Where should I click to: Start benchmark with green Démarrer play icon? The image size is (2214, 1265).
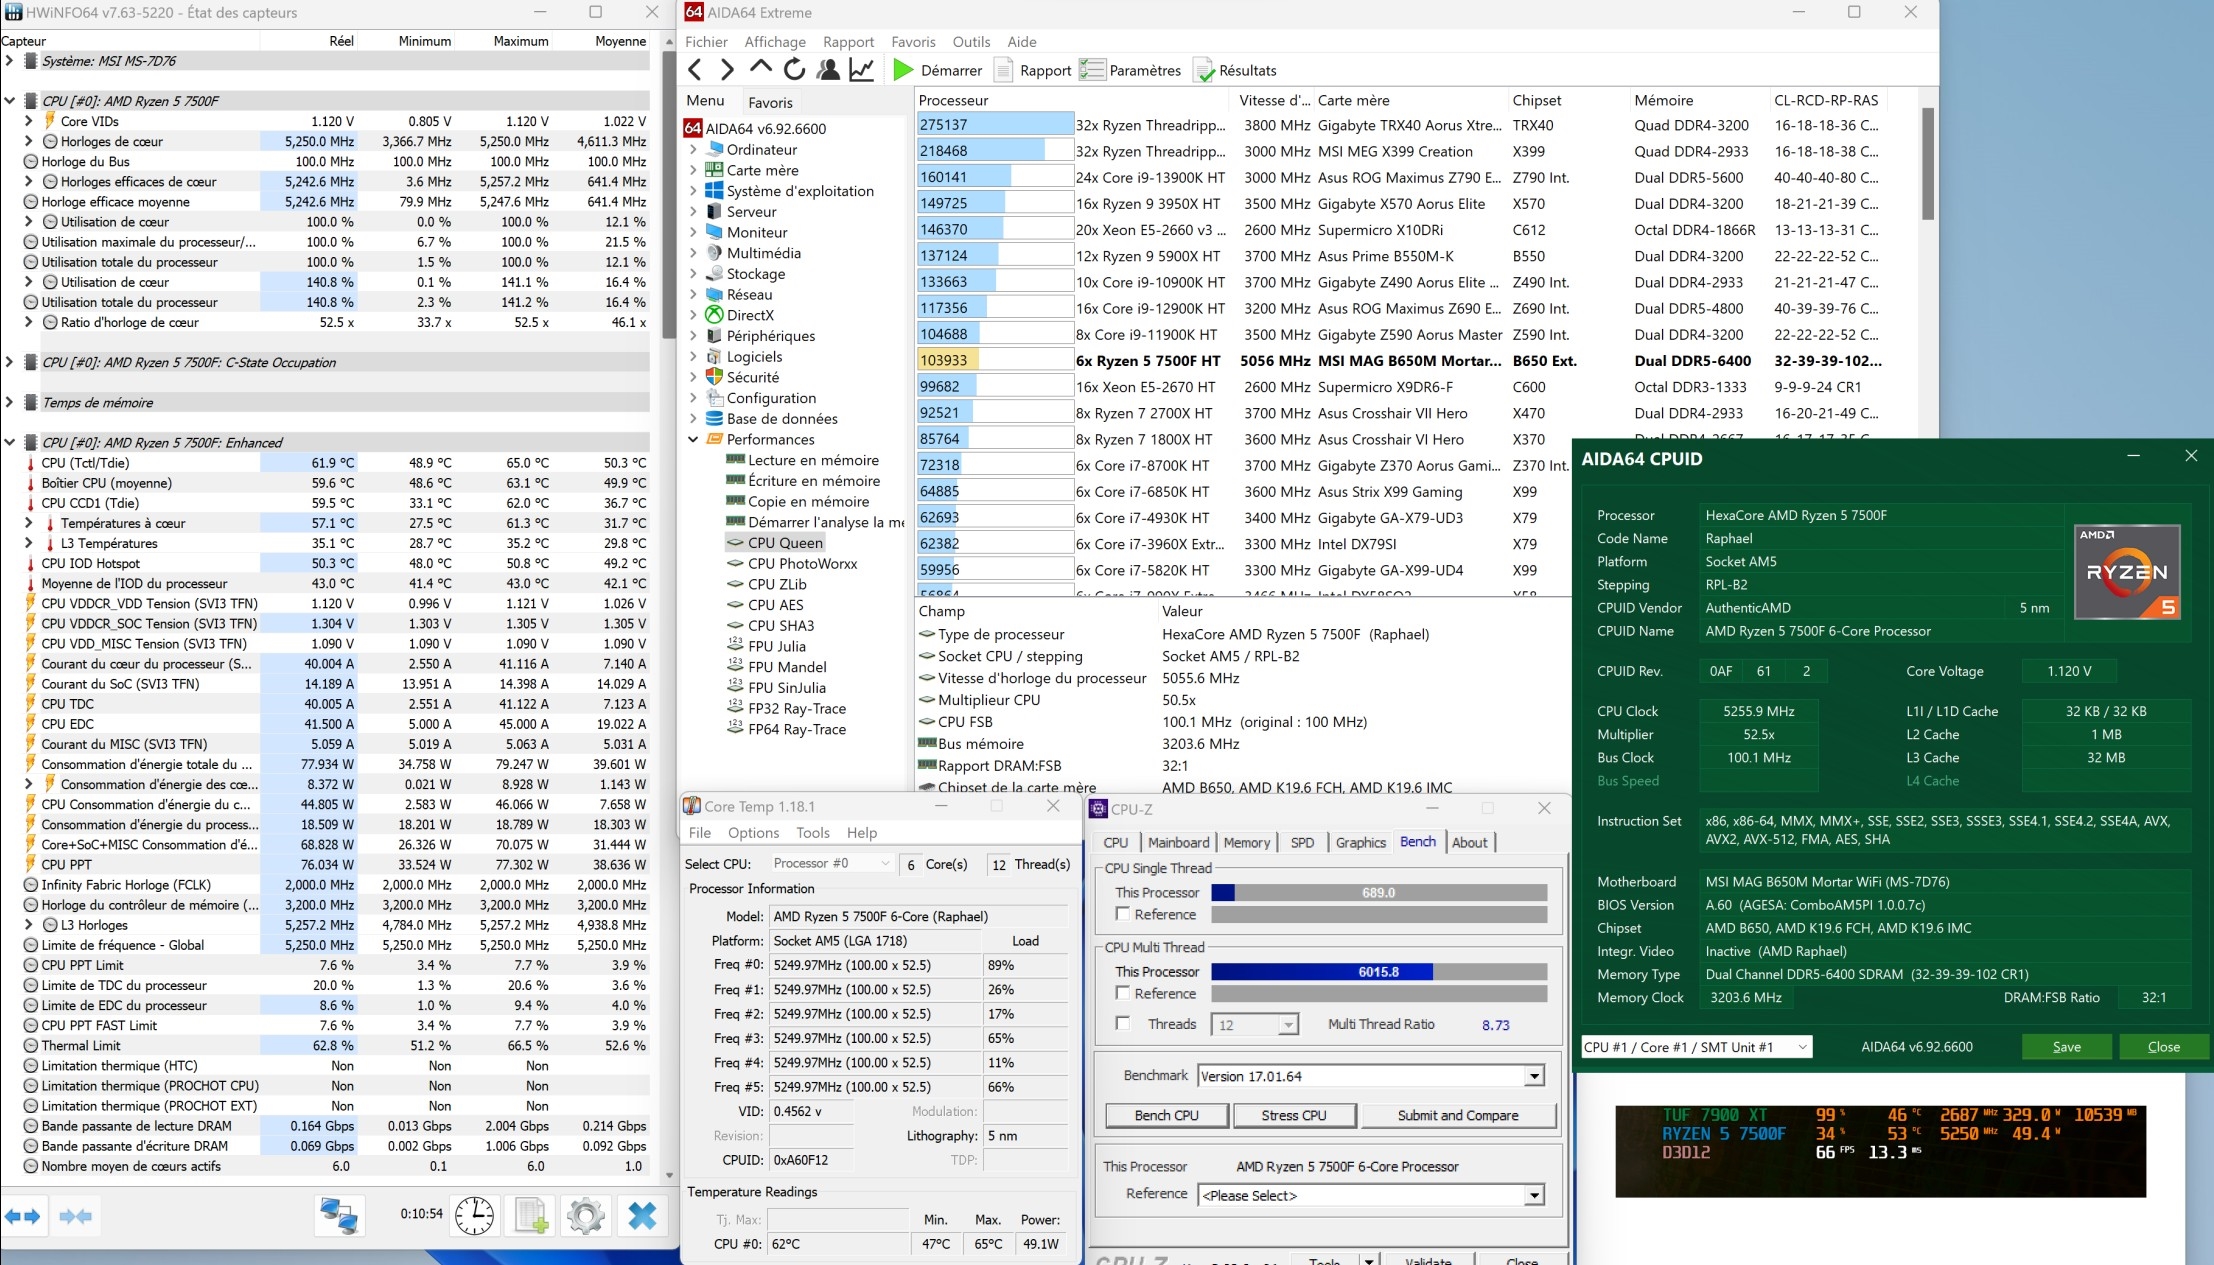pos(903,70)
